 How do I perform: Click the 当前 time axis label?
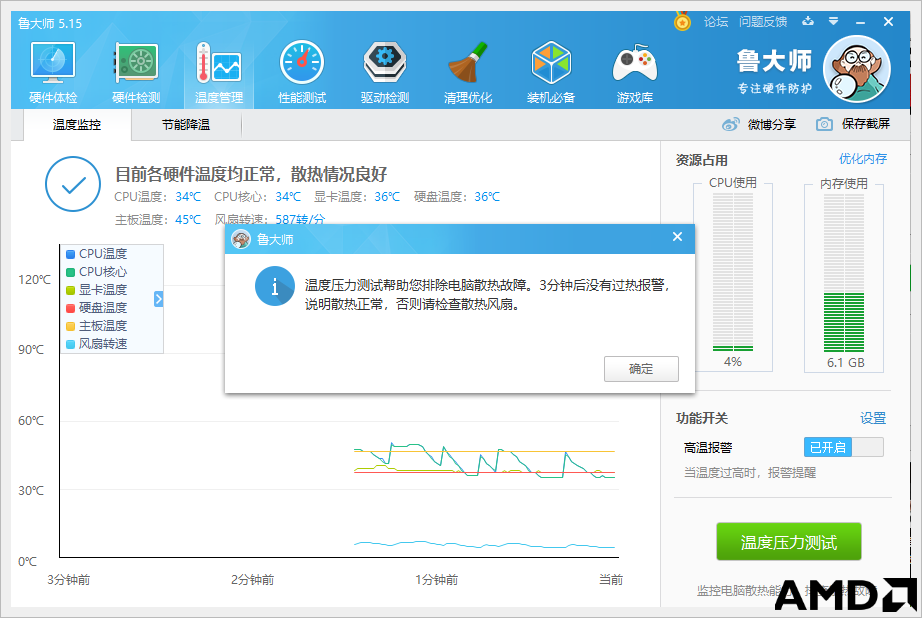(x=611, y=580)
